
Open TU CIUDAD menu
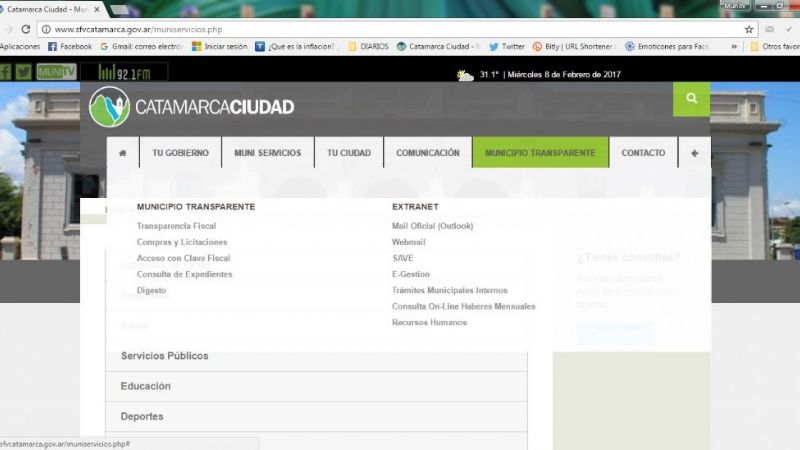pyautogui.click(x=349, y=153)
